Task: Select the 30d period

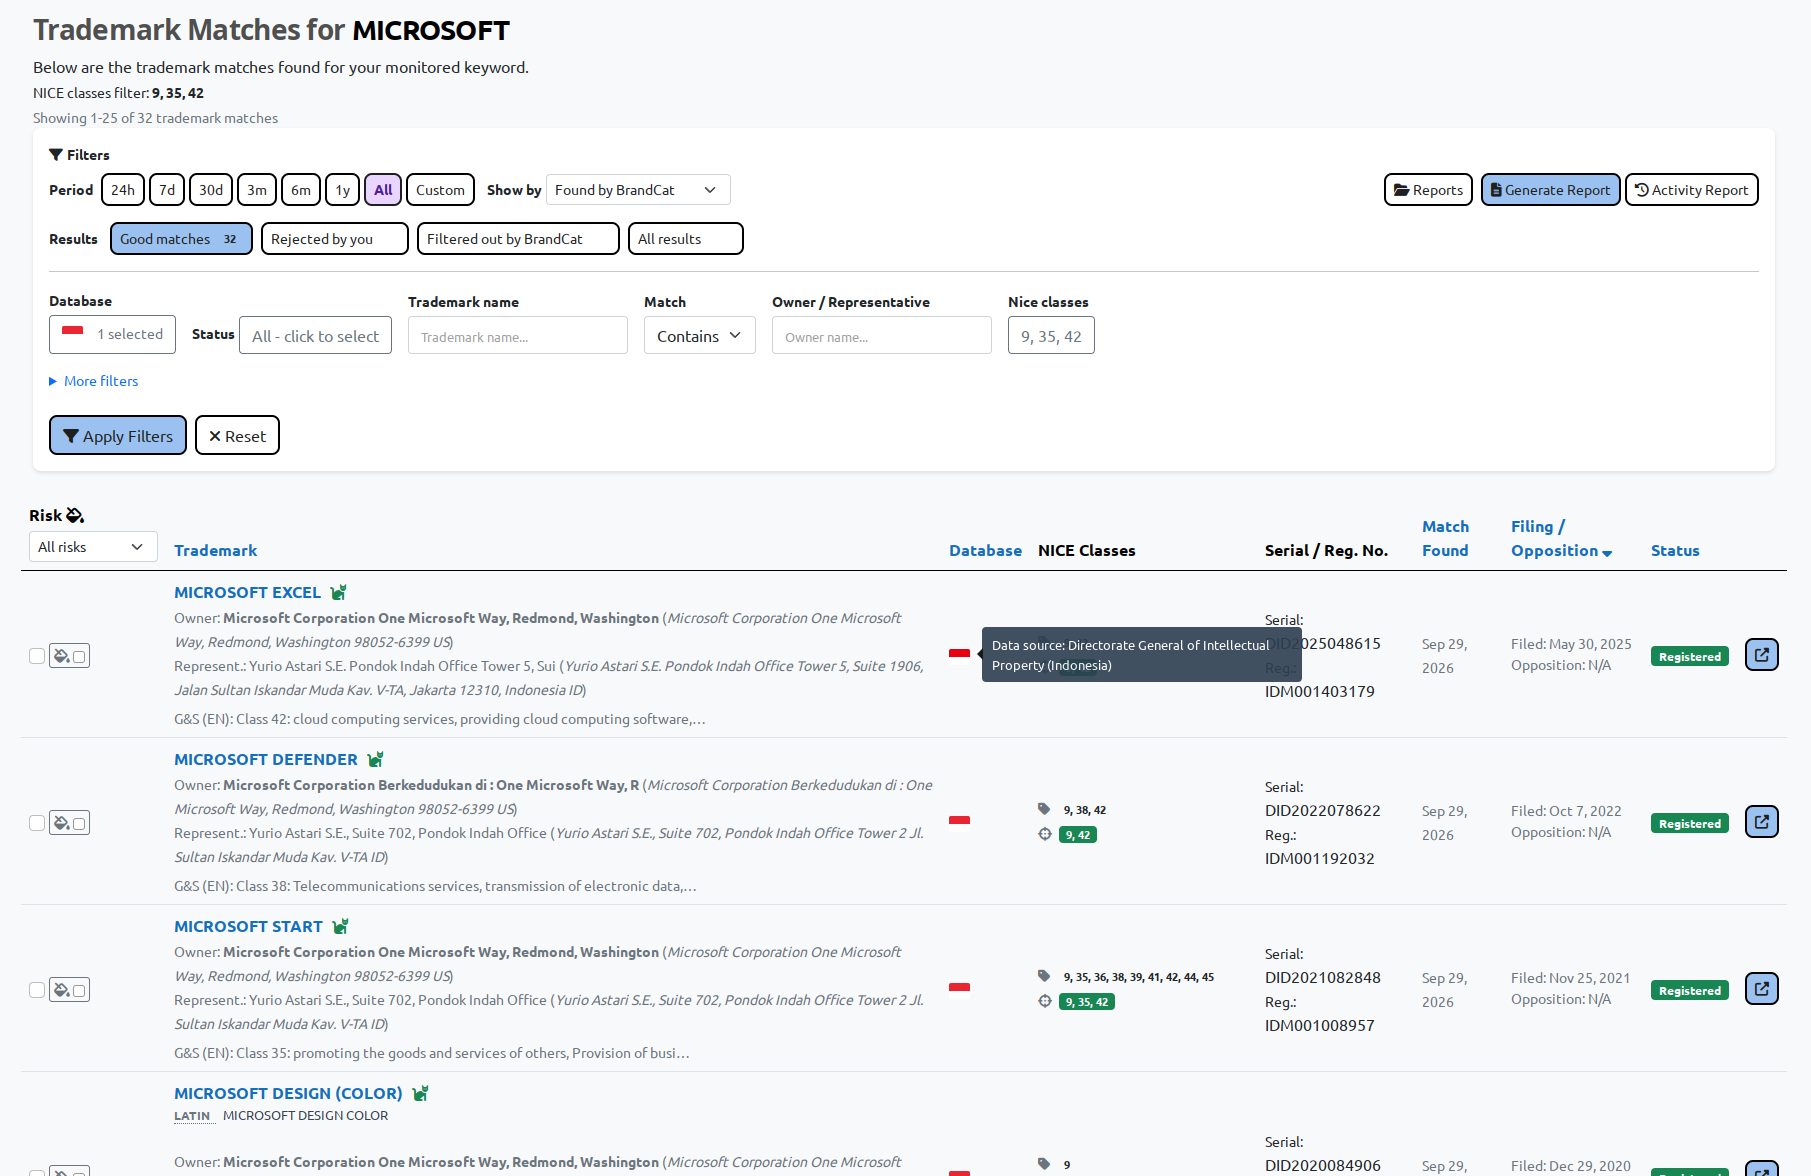Action: point(211,190)
